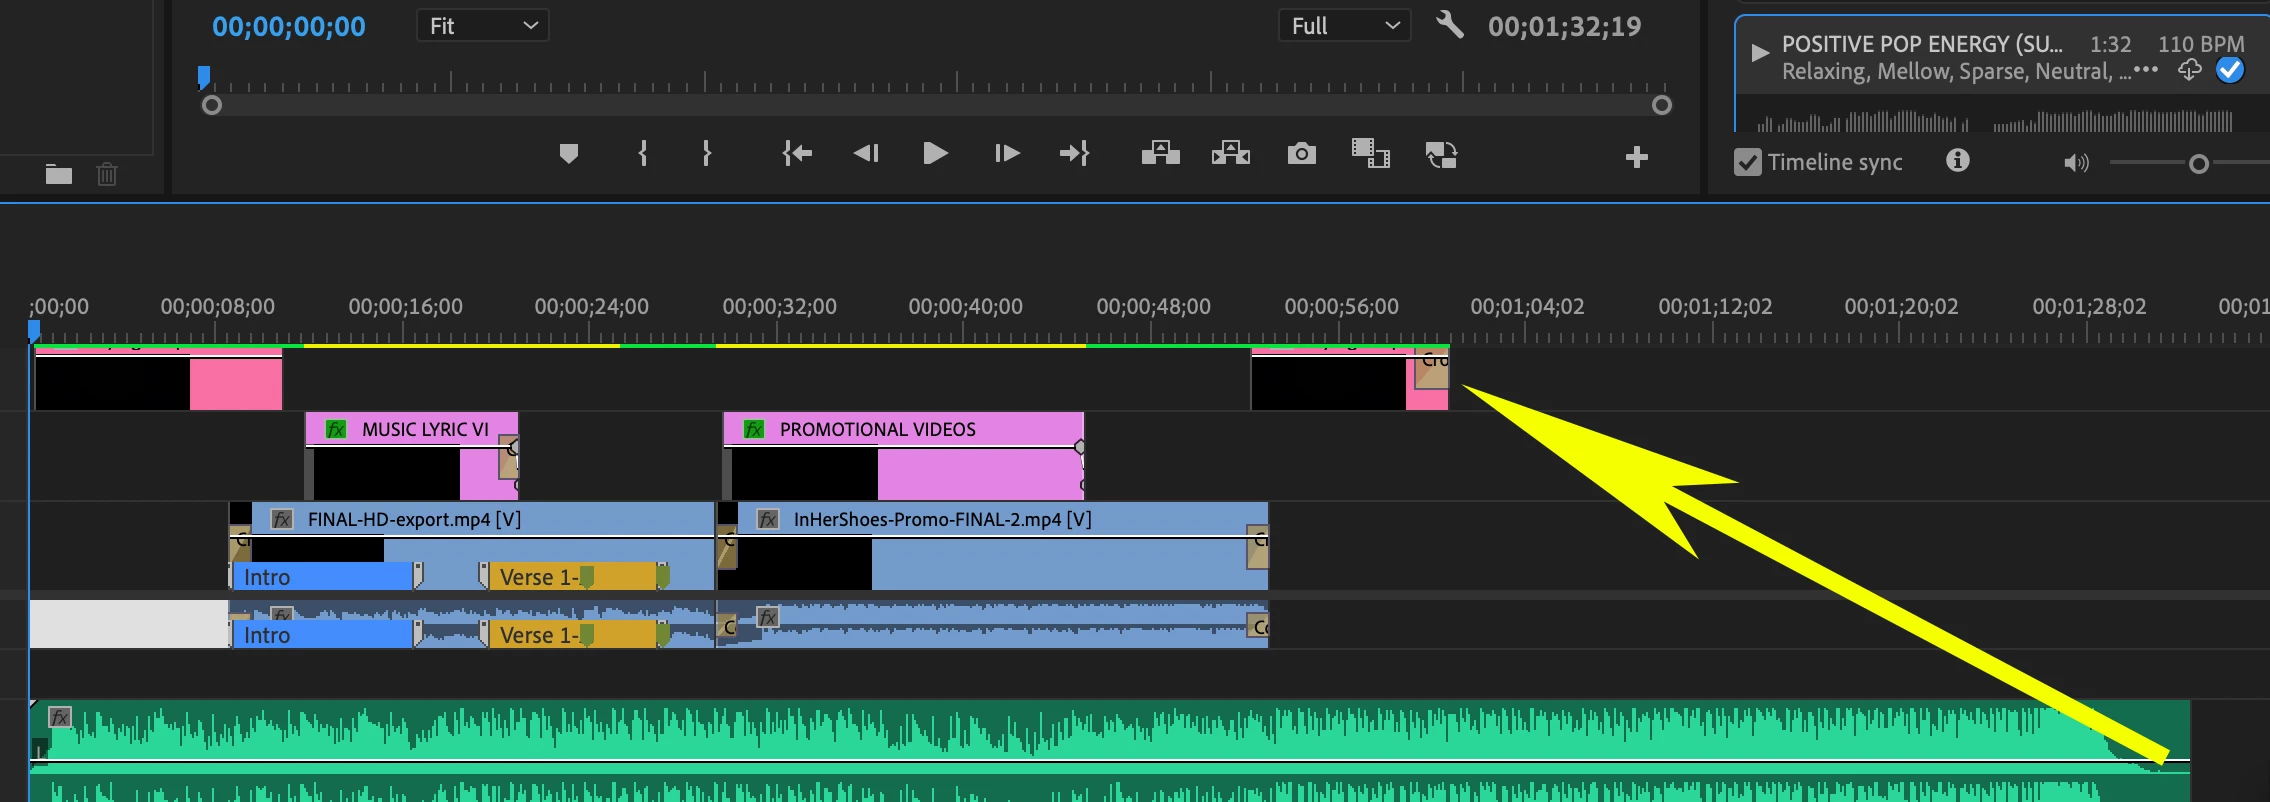
Task: Click the Program Monitor blue playhead
Action: click(x=204, y=77)
